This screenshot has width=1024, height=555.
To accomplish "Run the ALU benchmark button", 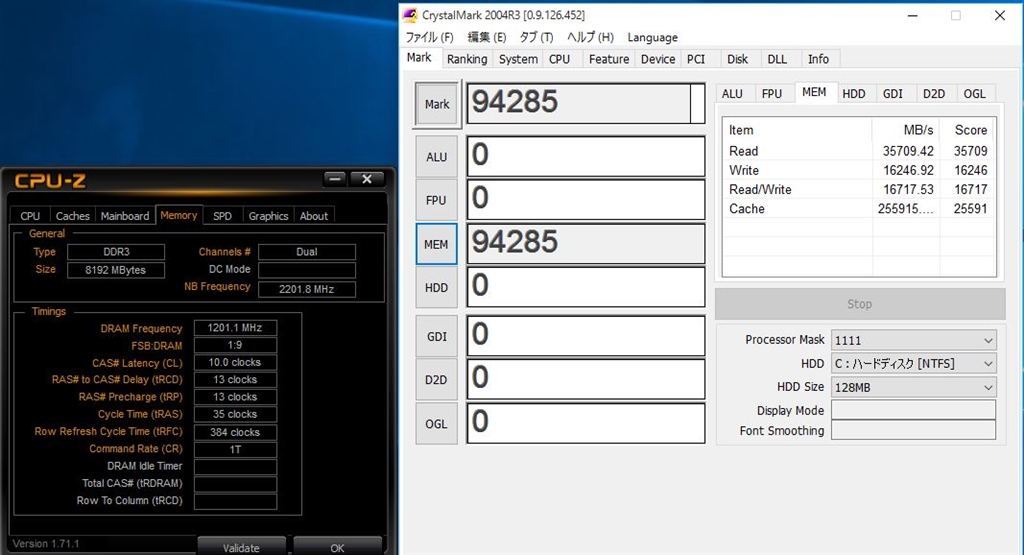I will click(x=436, y=157).
